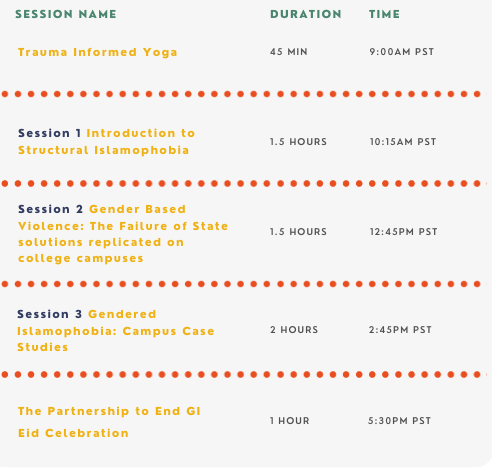Click the SESSION NAME column header

(66, 14)
